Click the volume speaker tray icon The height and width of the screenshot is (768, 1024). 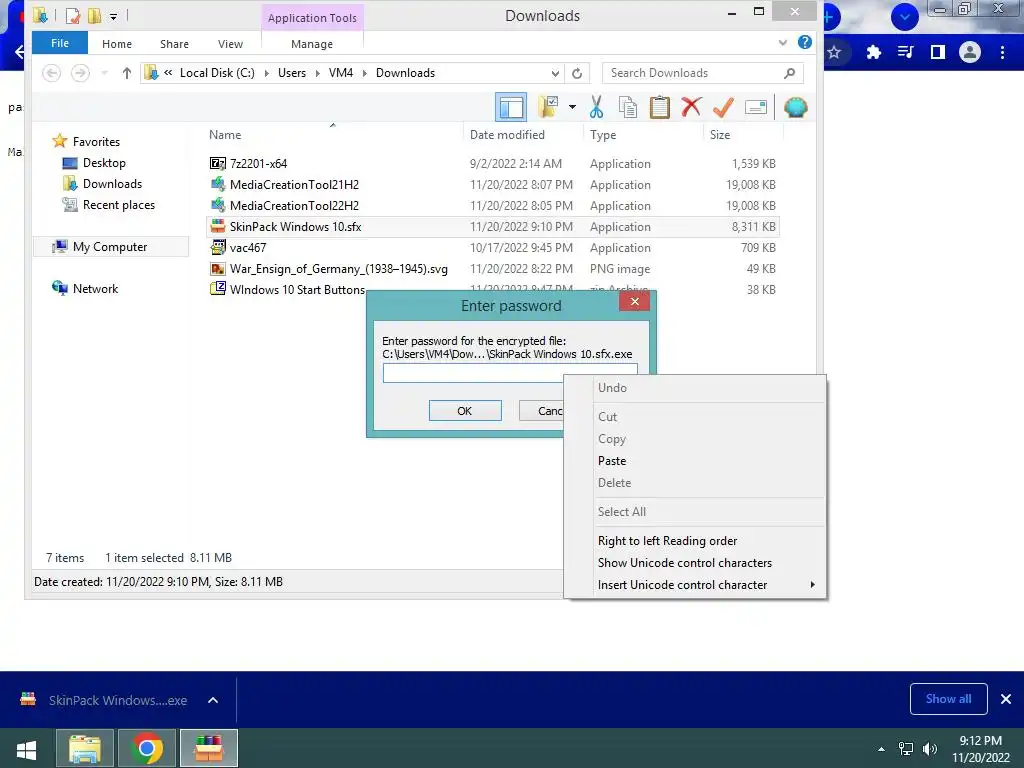930,749
